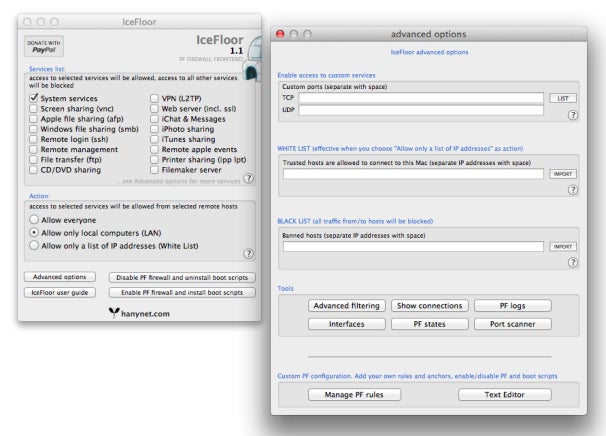606x436 pixels.
Task: Import banned hosts into Black List
Action: click(563, 247)
